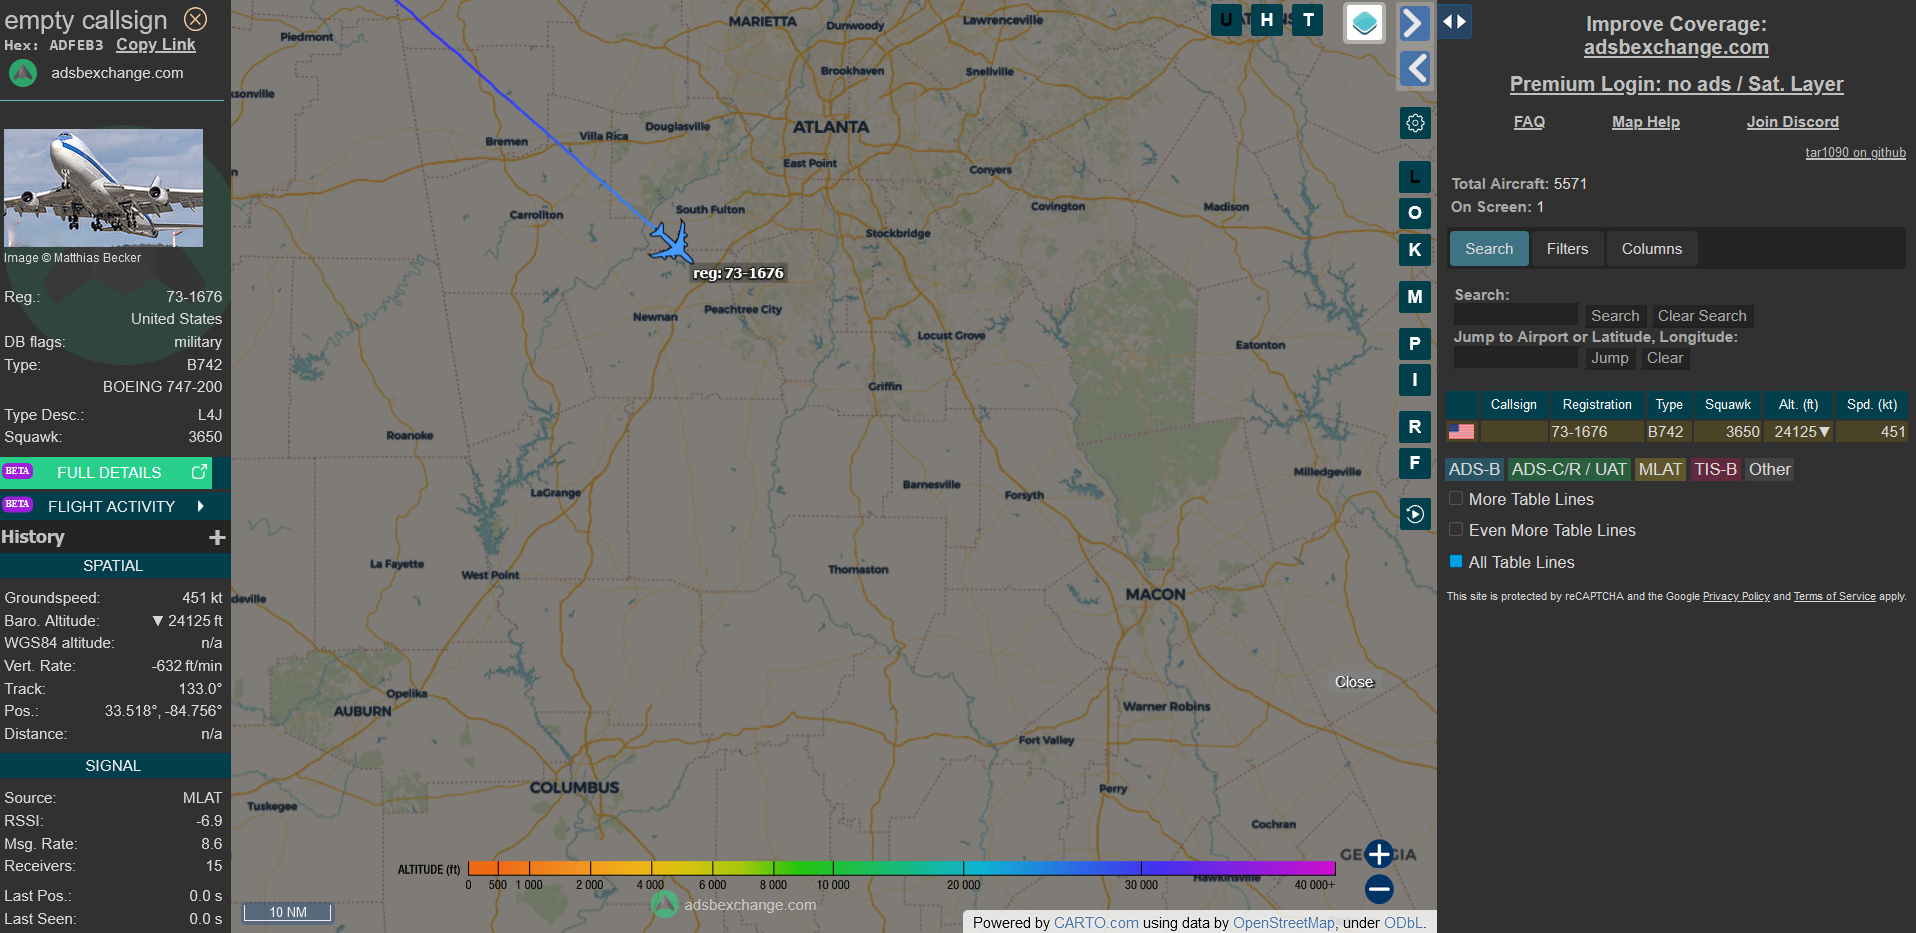Toggle the K map button
The height and width of the screenshot is (933, 1916).
click(1415, 250)
